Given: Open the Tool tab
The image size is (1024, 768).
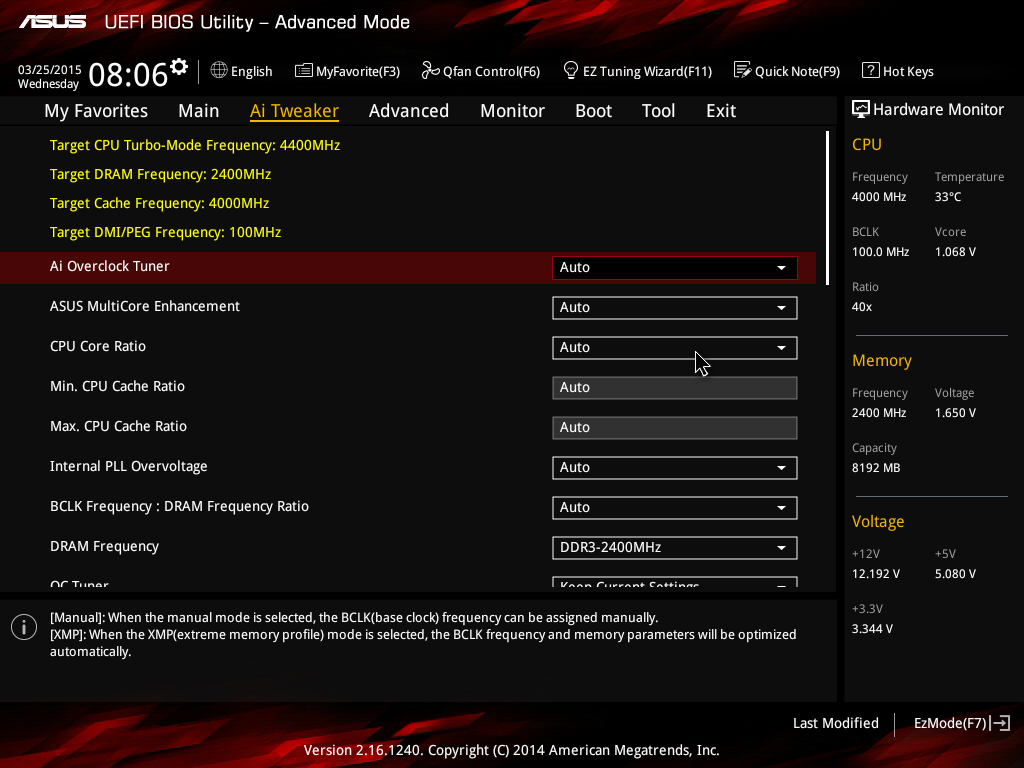Looking at the screenshot, I should pos(658,111).
